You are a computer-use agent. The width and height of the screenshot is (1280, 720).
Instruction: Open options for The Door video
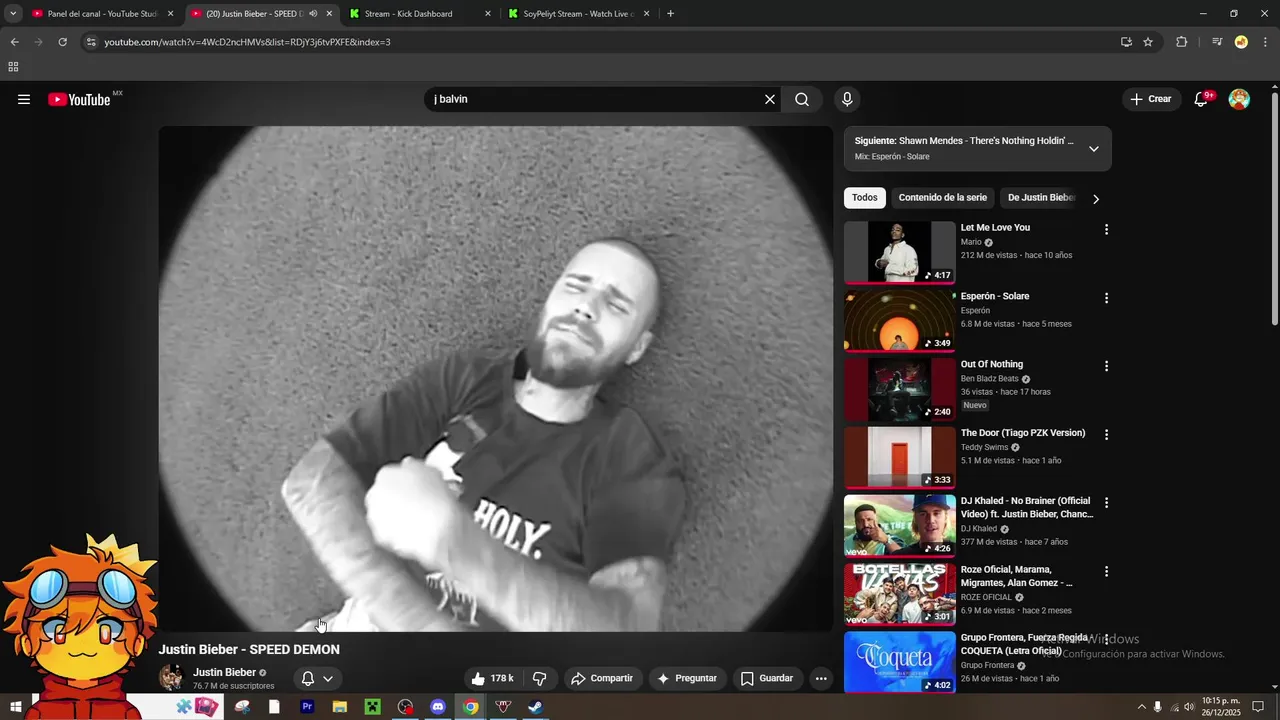(x=1106, y=434)
